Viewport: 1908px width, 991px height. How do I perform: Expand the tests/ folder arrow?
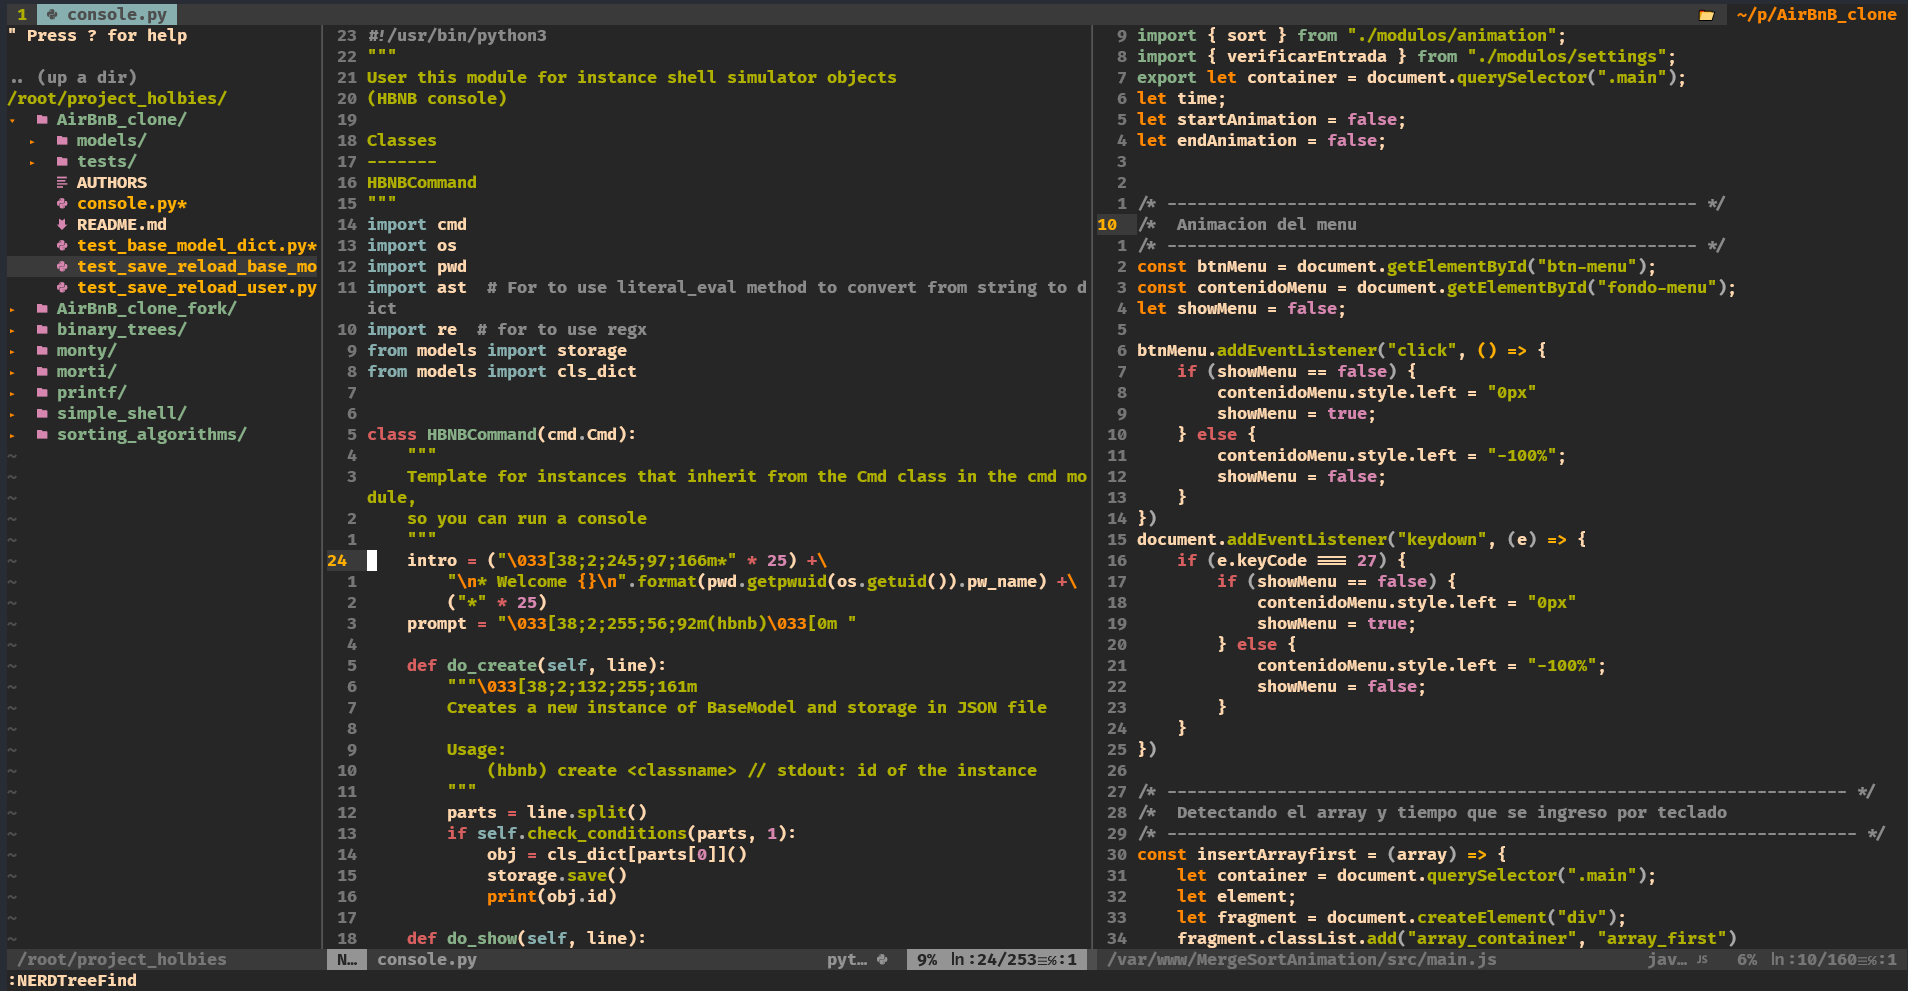32,162
